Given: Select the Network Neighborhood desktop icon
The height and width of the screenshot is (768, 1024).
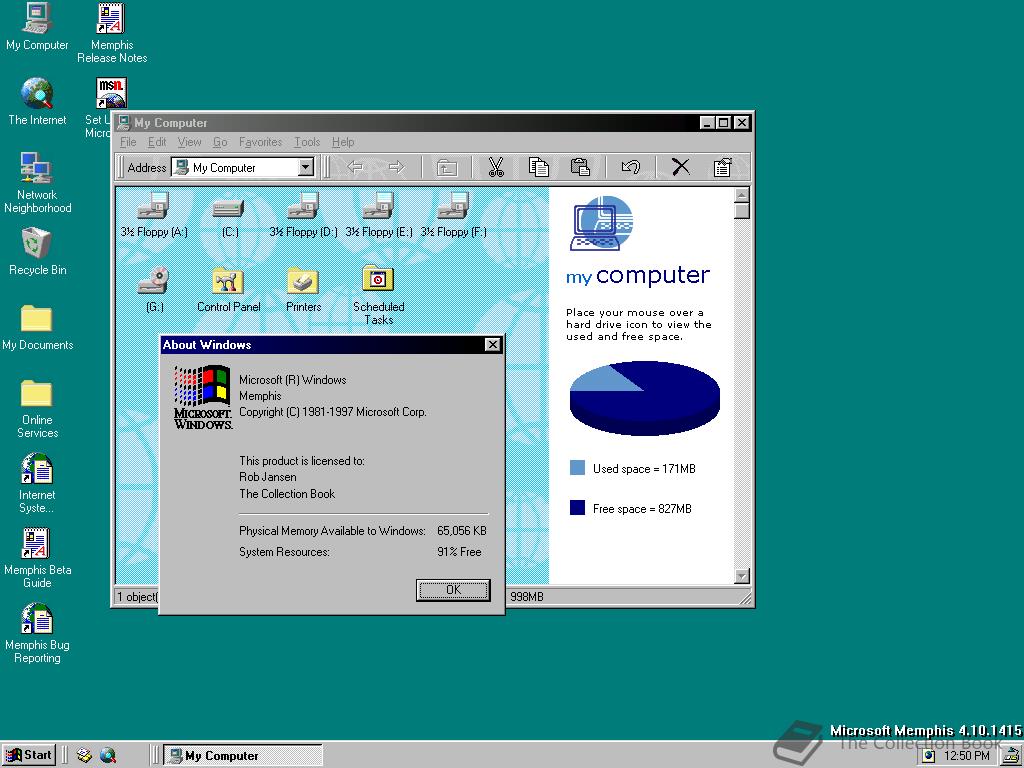Looking at the screenshot, I should [37, 183].
